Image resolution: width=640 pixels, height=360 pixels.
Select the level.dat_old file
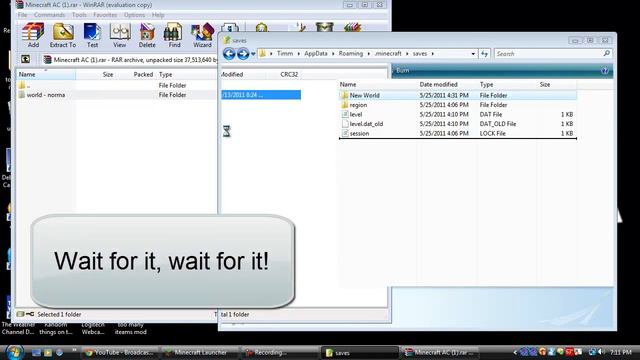tap(458, 124)
